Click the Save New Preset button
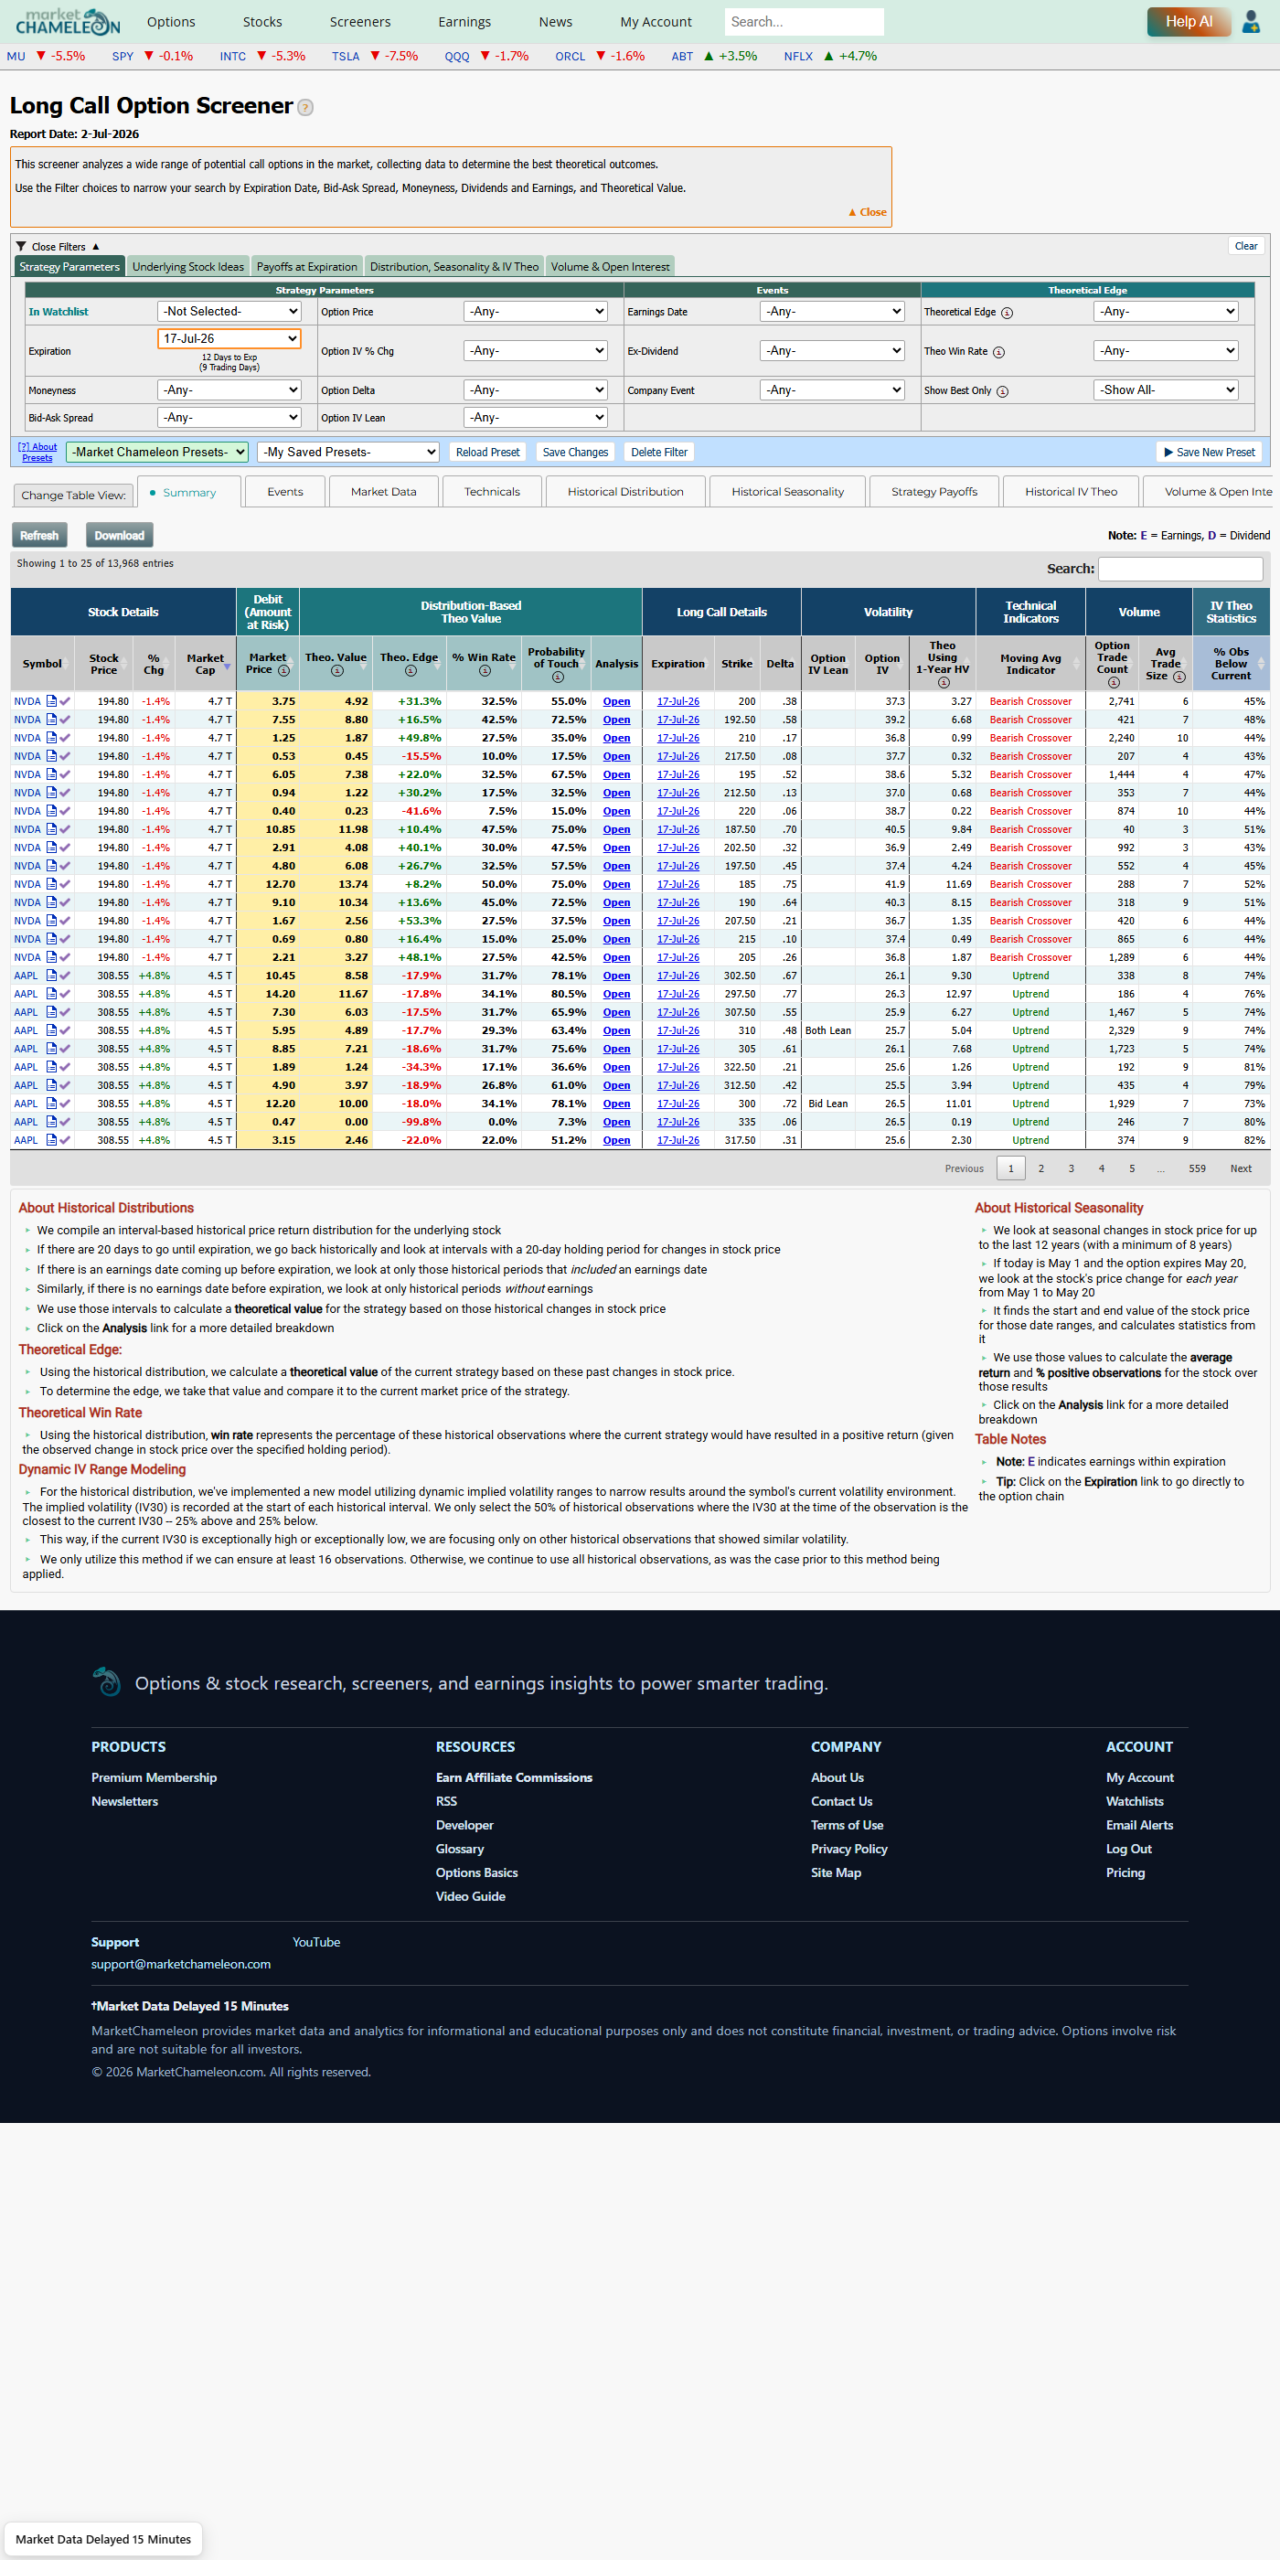The image size is (1280, 2560). tap(1209, 453)
